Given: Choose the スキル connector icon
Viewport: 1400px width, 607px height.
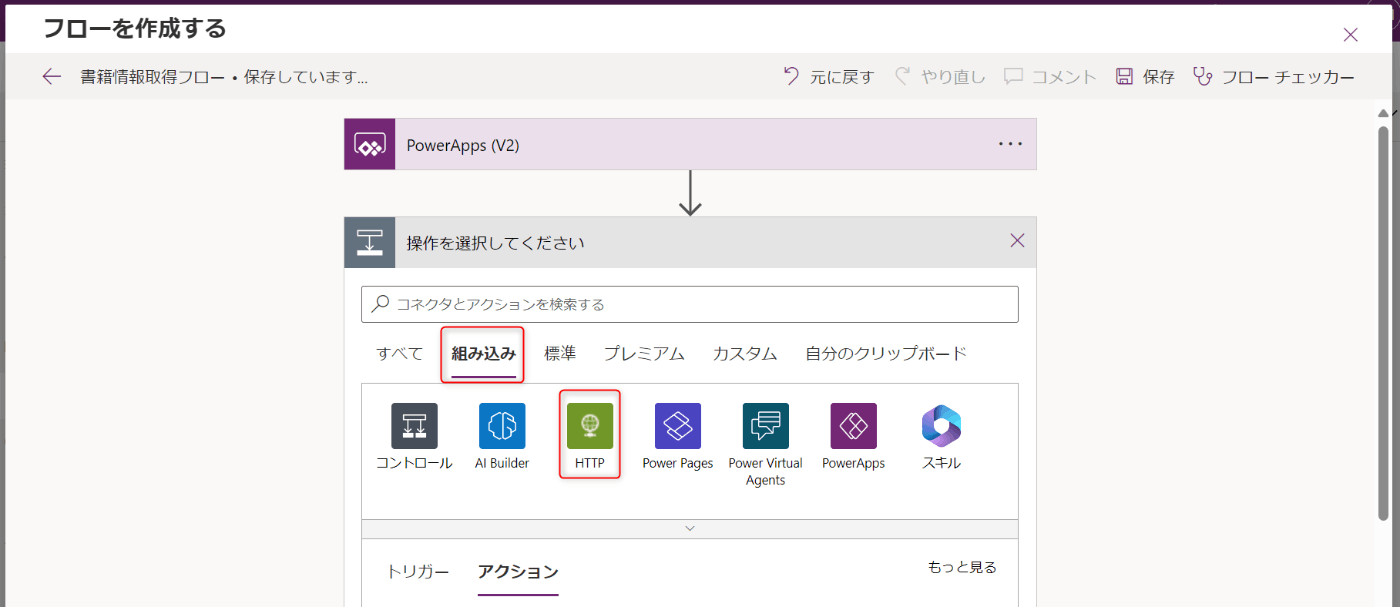Looking at the screenshot, I should (x=941, y=426).
